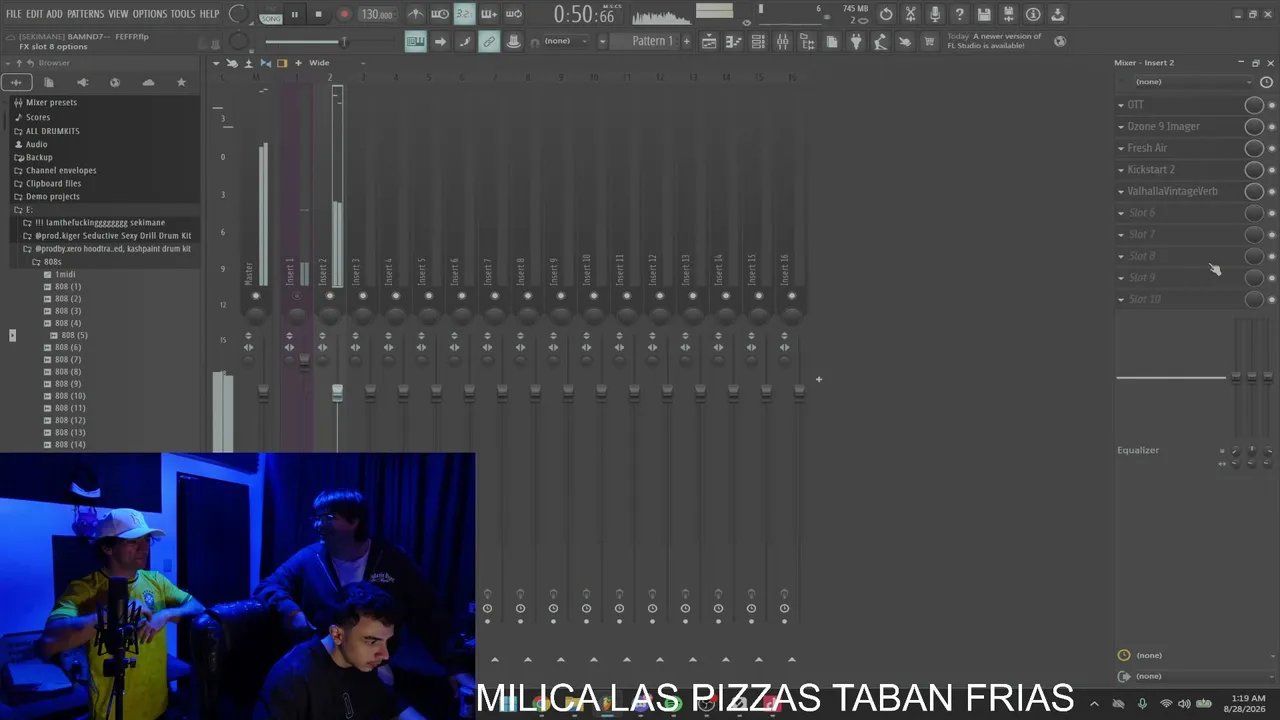Open the Playlist window icon

pyautogui.click(x=709, y=41)
